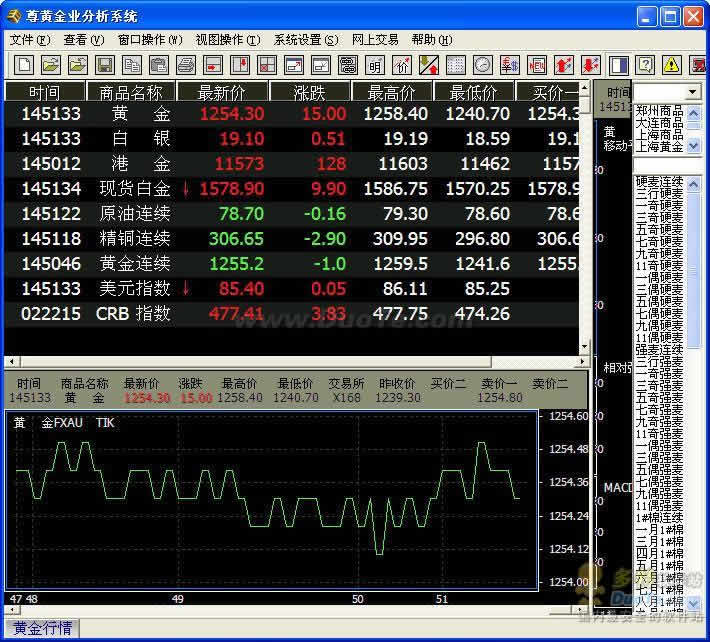
Task: Click the open-folder icon beside the blank page icon
Action: click(x=51, y=66)
